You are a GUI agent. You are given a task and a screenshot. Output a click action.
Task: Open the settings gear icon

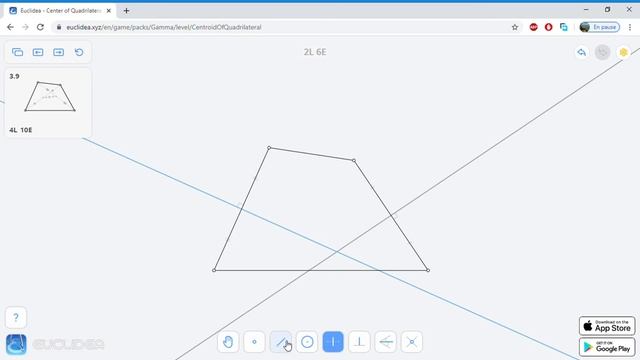(x=623, y=52)
